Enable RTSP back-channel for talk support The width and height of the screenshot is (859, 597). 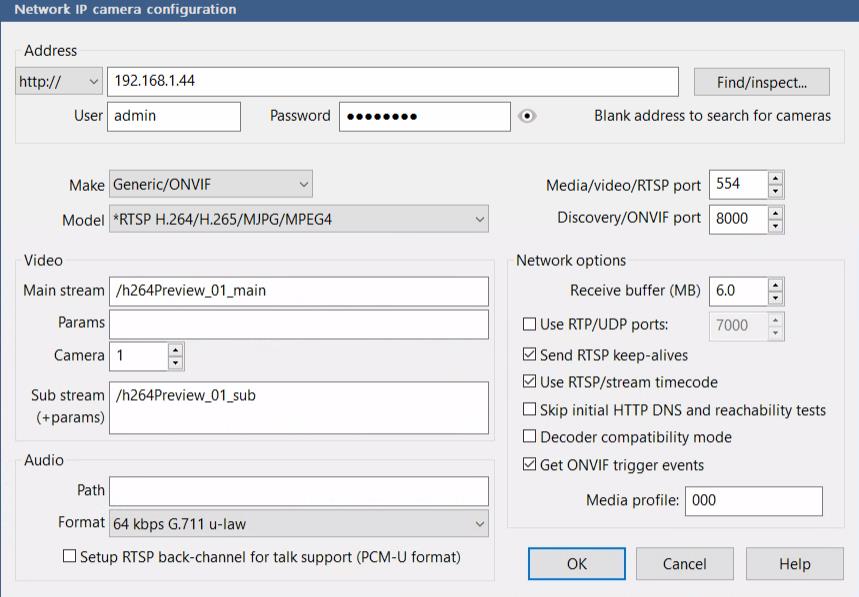click(x=70, y=556)
